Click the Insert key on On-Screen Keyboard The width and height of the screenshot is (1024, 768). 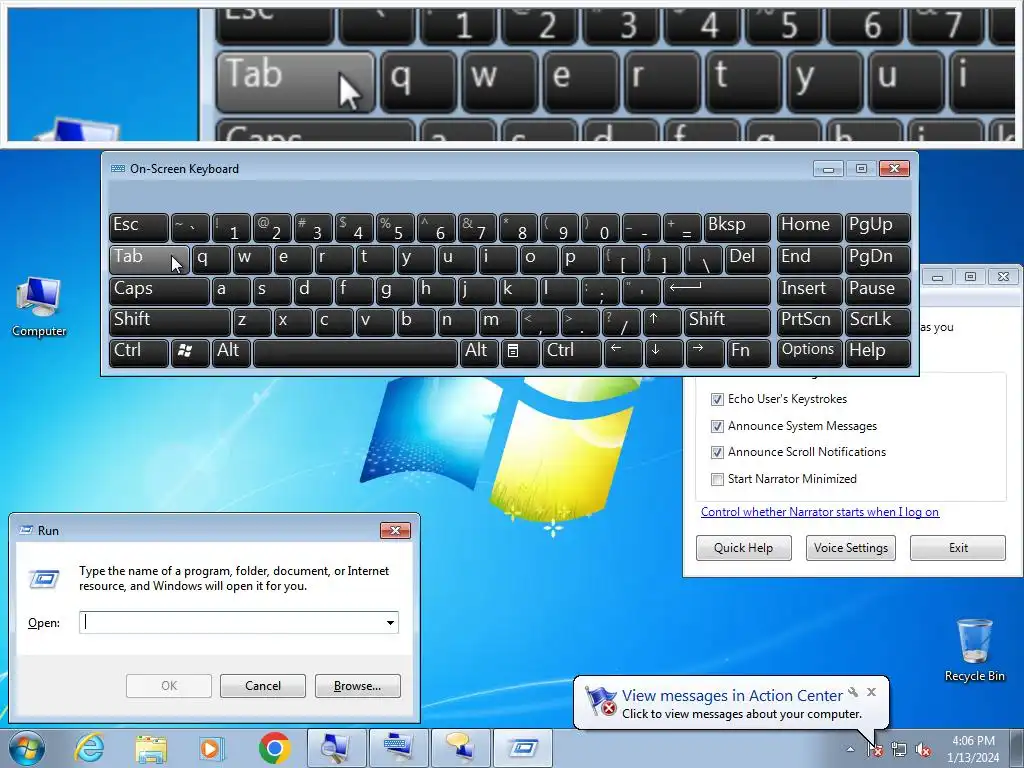point(808,291)
